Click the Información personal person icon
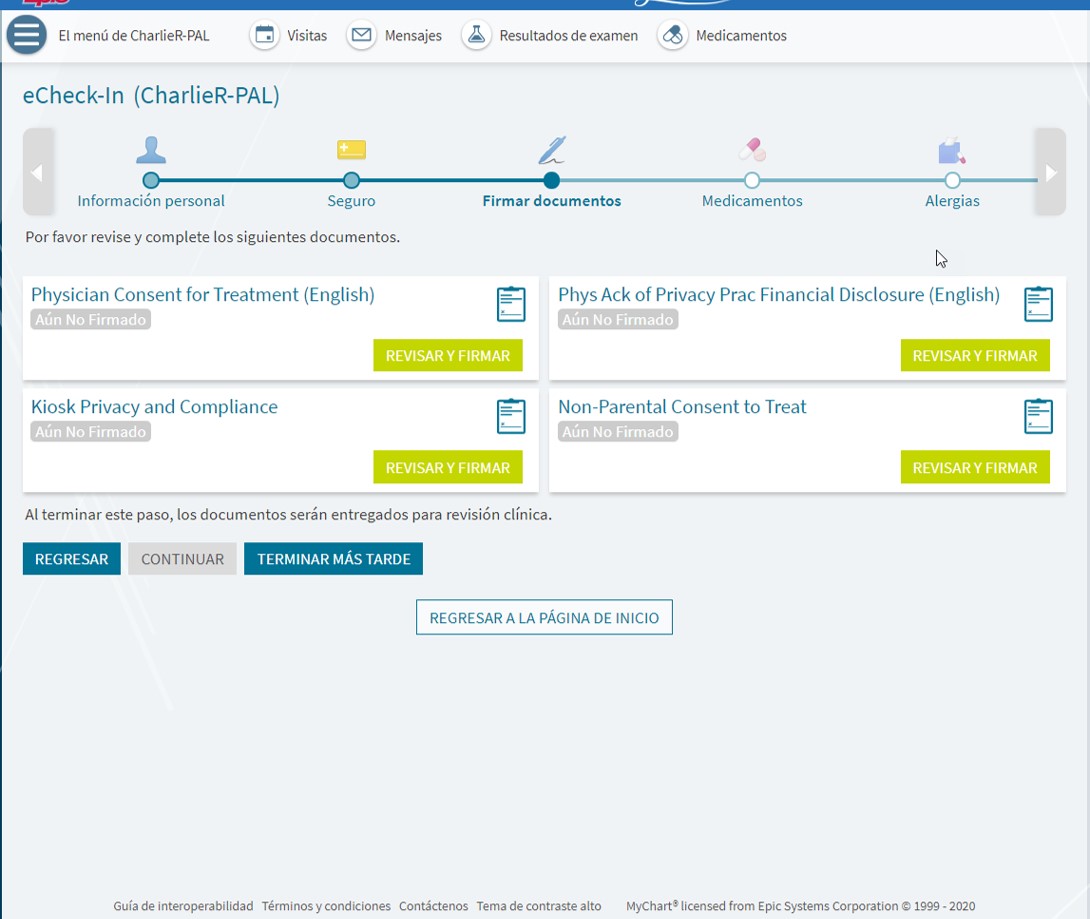The height and width of the screenshot is (919, 1090). (151, 151)
